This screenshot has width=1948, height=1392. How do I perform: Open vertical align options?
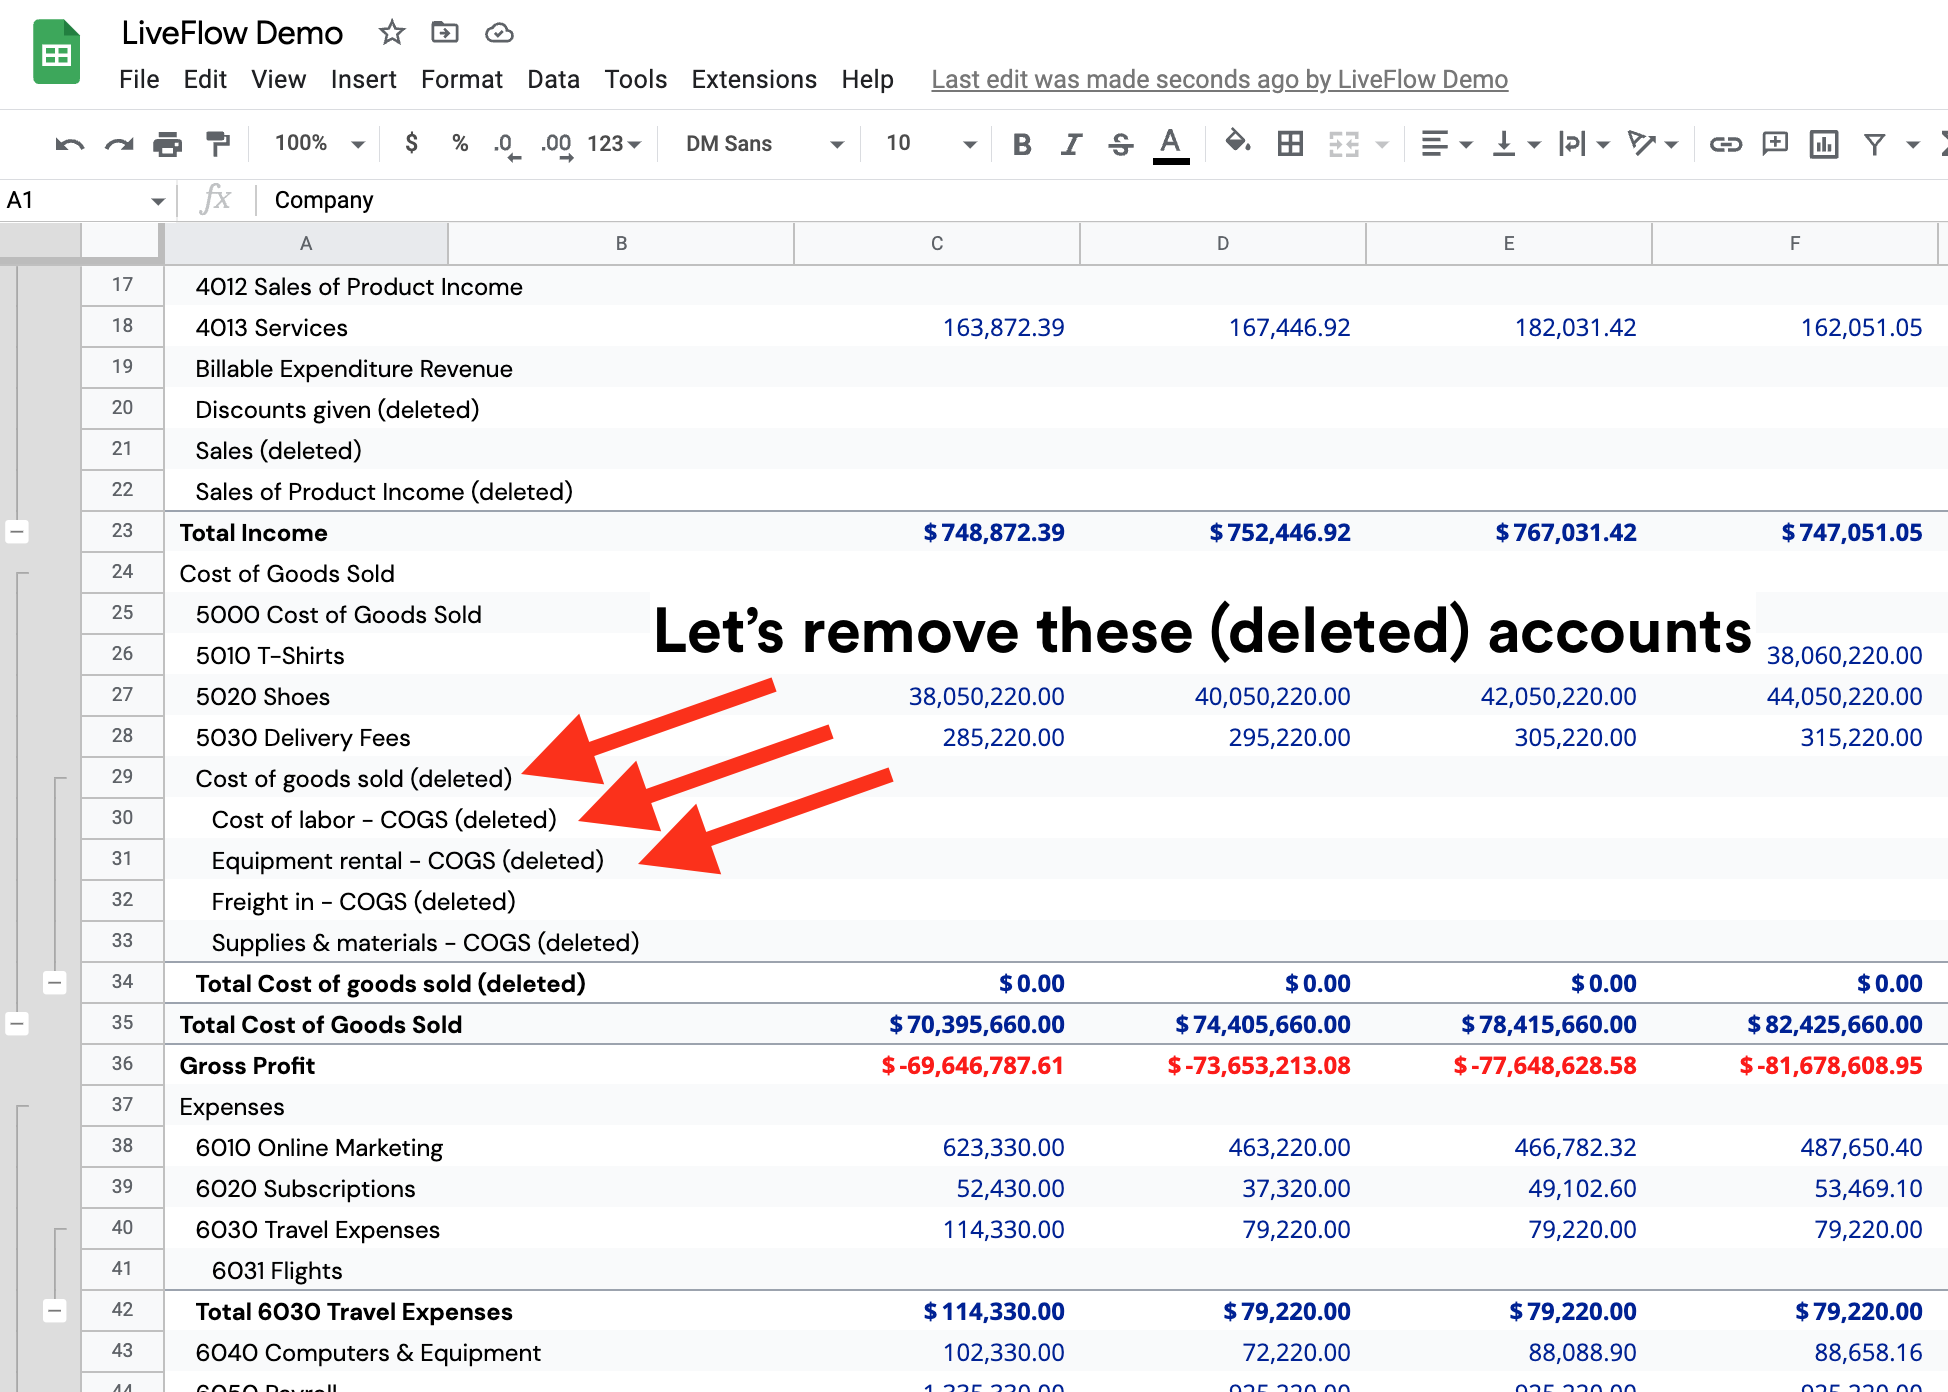click(1515, 144)
